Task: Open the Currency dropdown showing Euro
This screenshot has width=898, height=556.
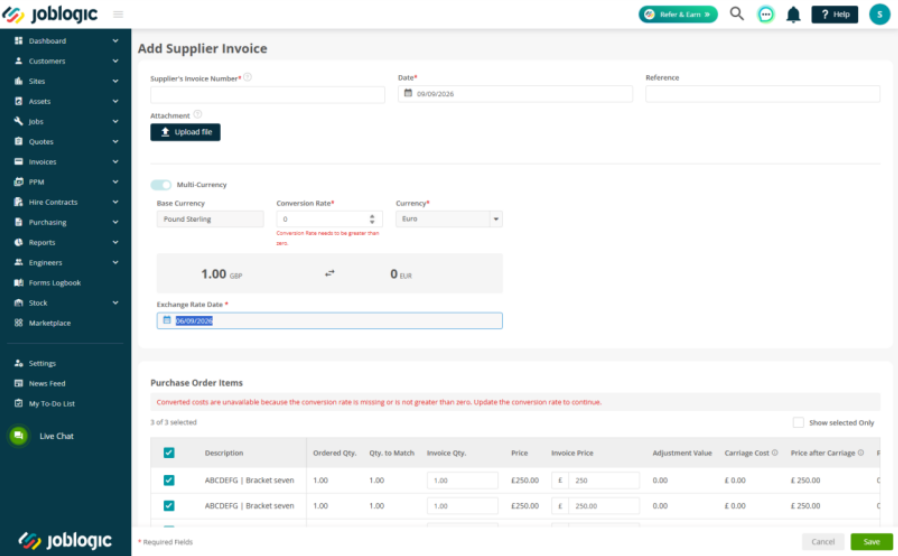Action: point(449,219)
